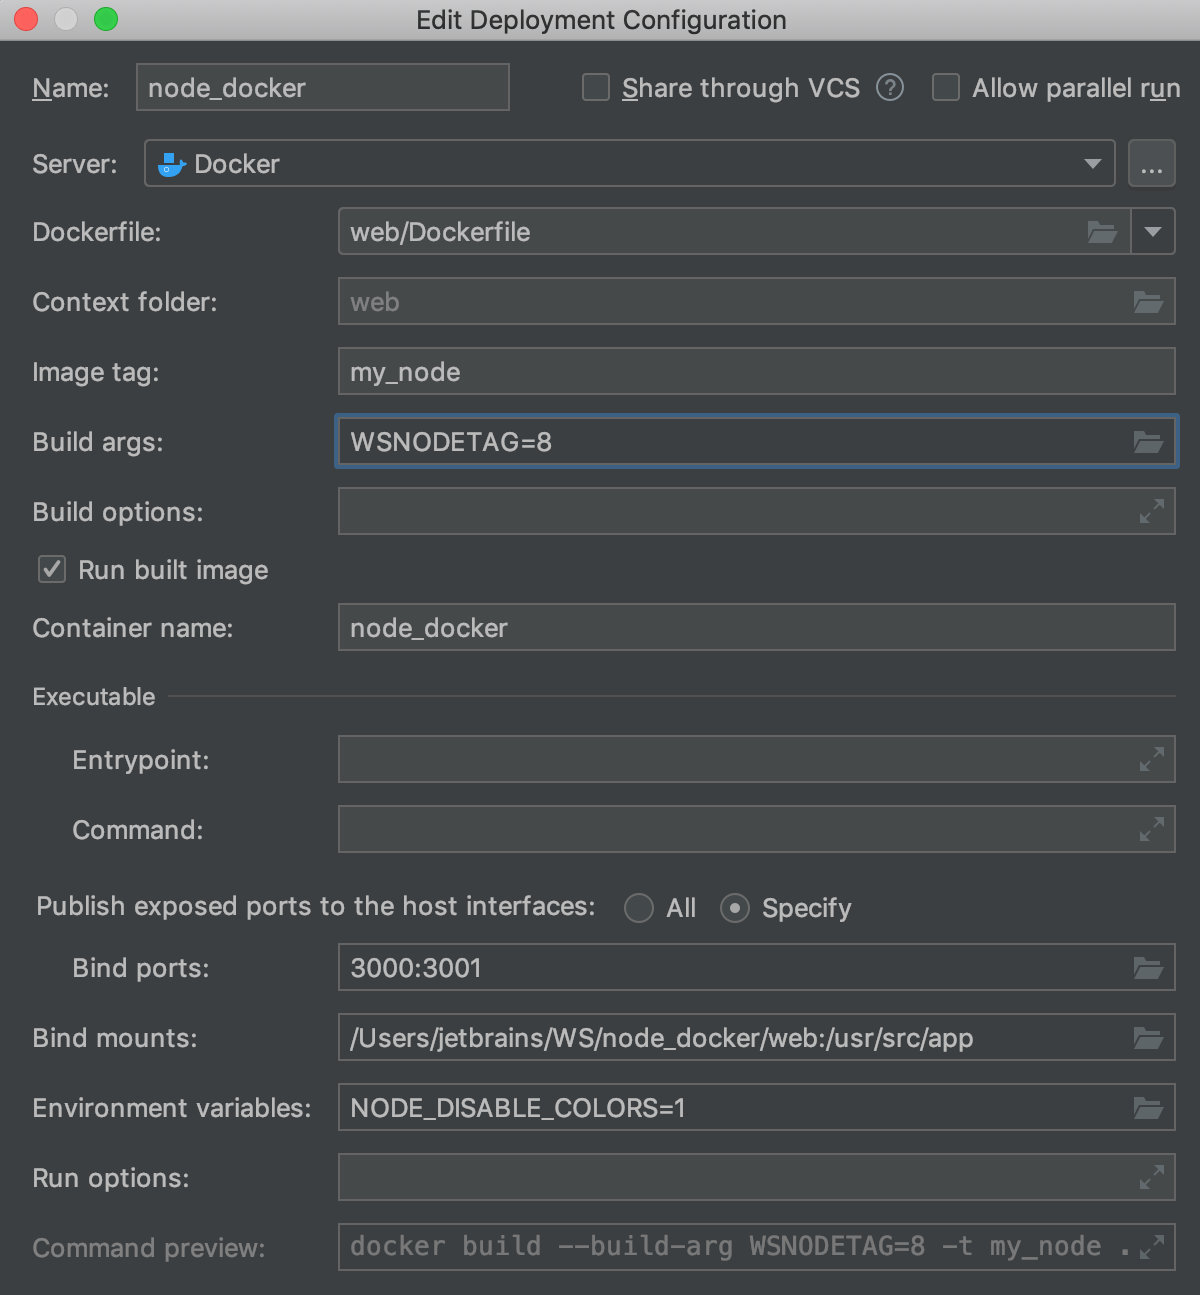Expand the Command field
1200x1295 pixels.
[1152, 829]
